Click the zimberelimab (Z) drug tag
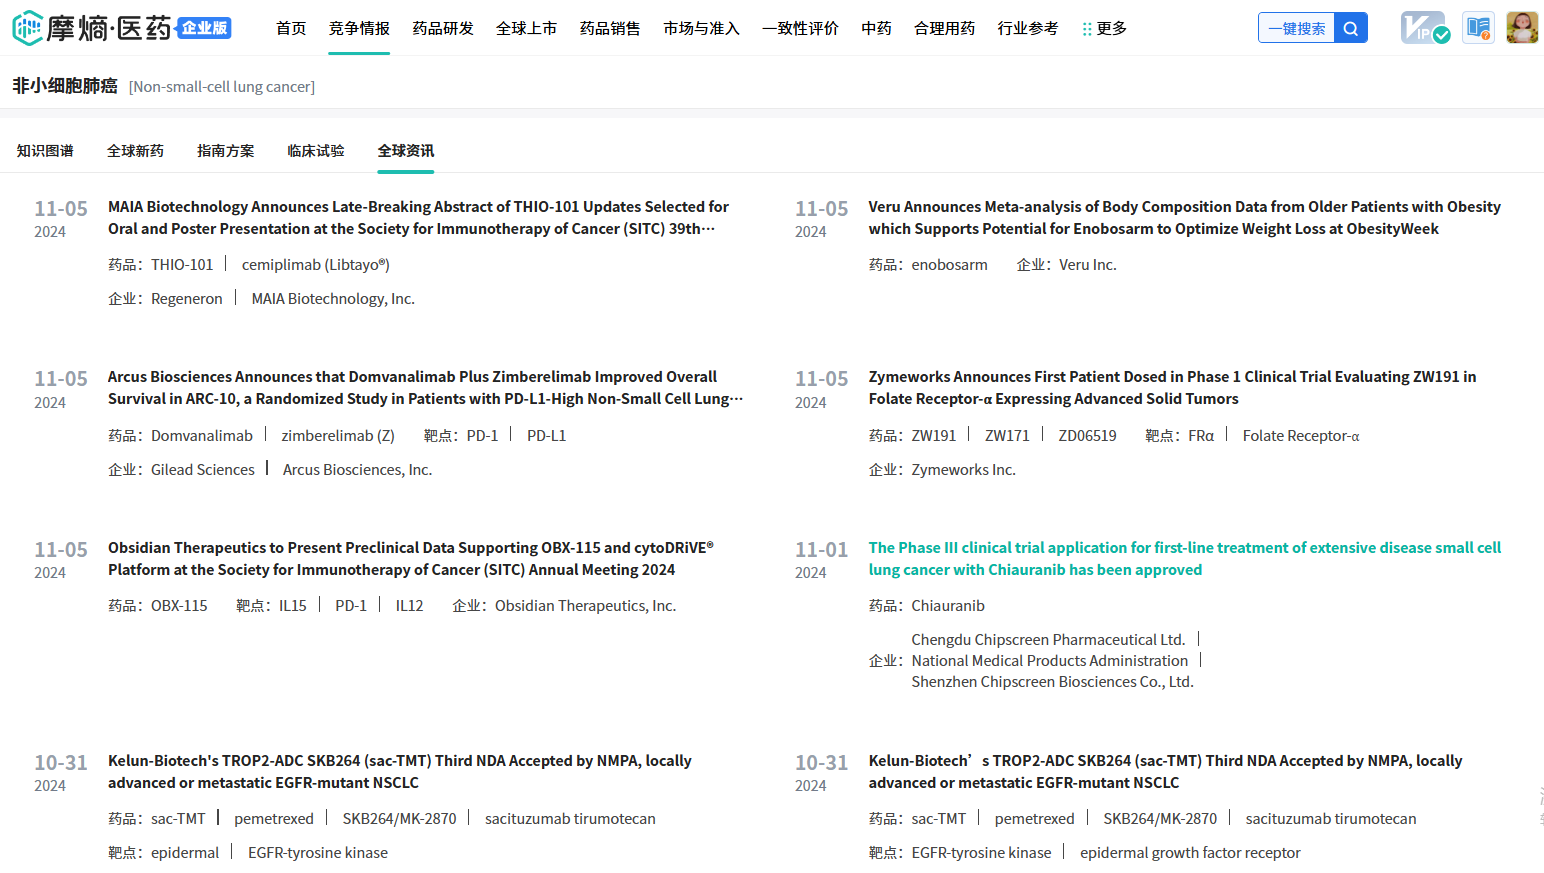Image resolution: width=1544 pixels, height=873 pixels. click(338, 436)
